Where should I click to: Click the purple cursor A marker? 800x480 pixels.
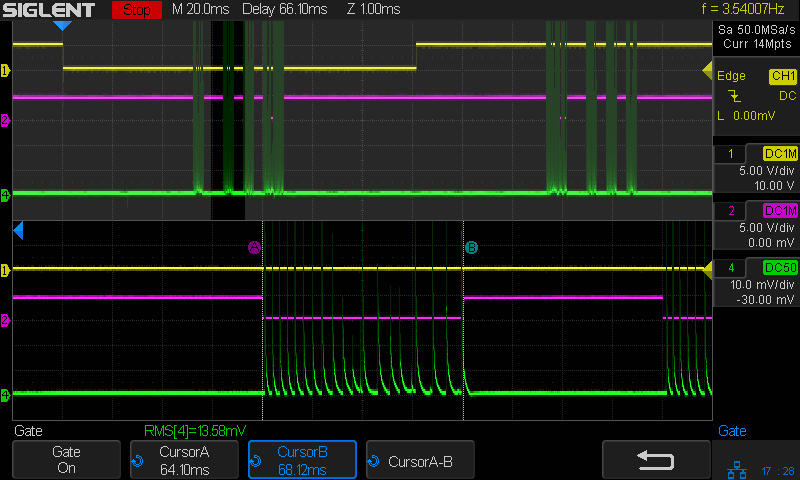(x=254, y=247)
